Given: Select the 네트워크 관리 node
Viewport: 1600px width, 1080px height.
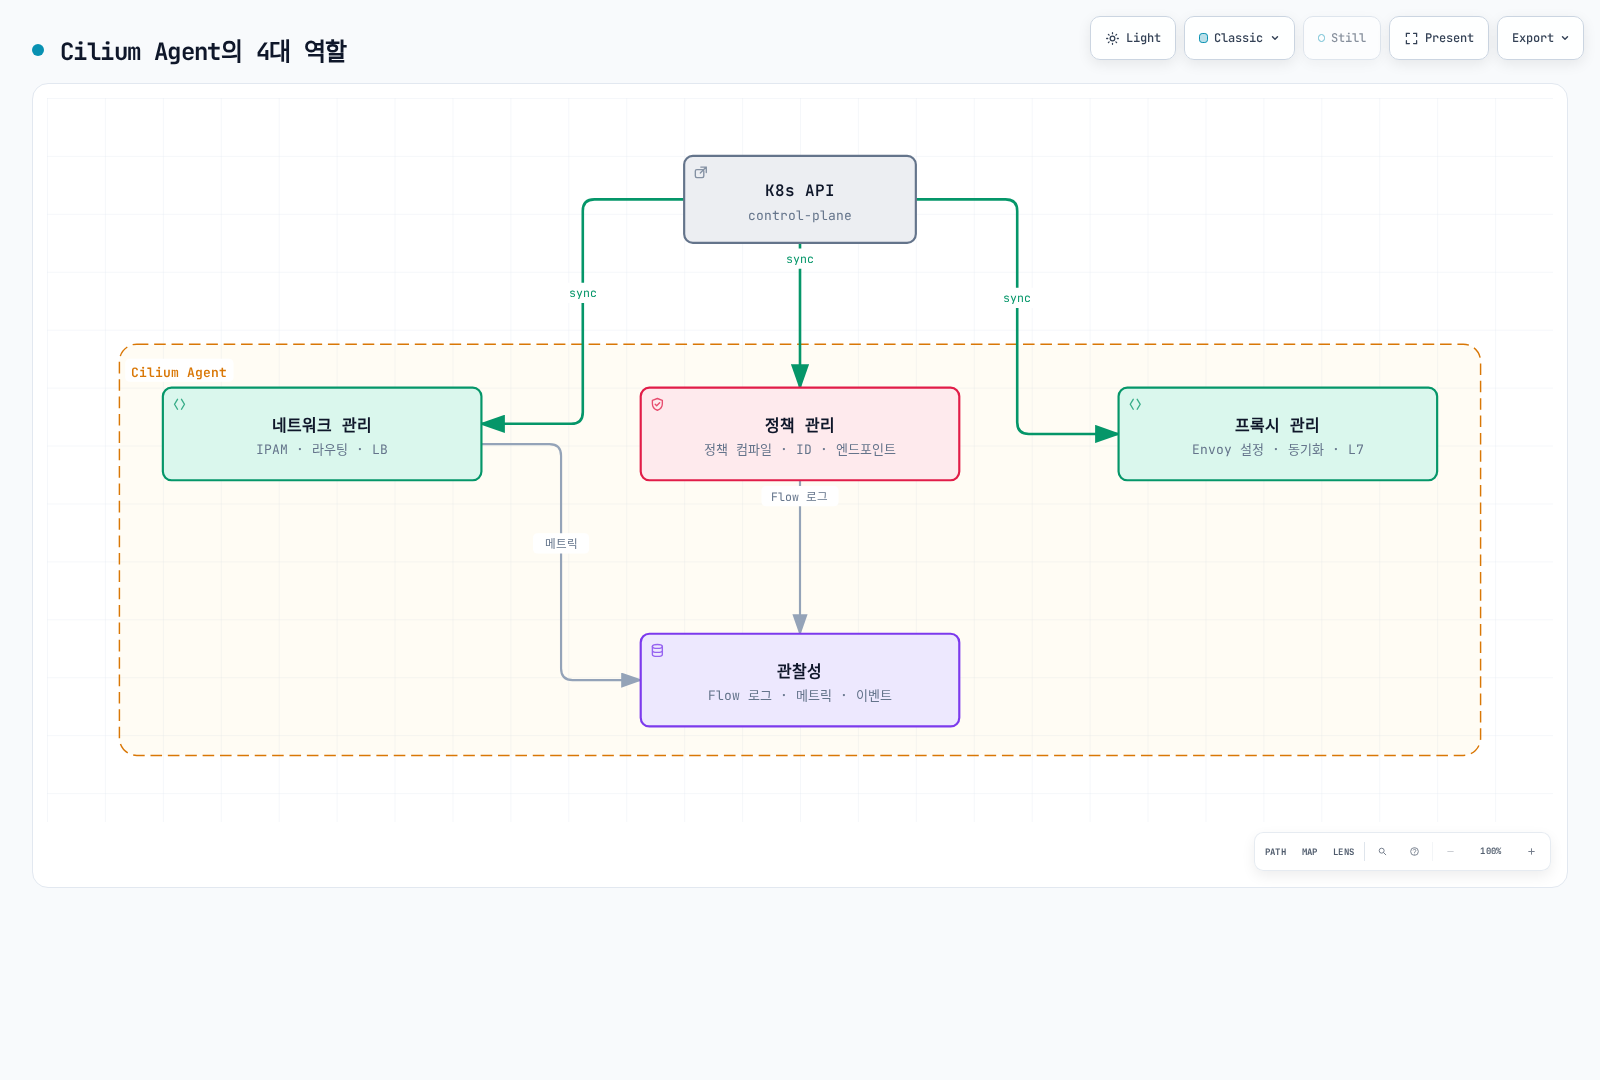Looking at the screenshot, I should [x=322, y=434].
